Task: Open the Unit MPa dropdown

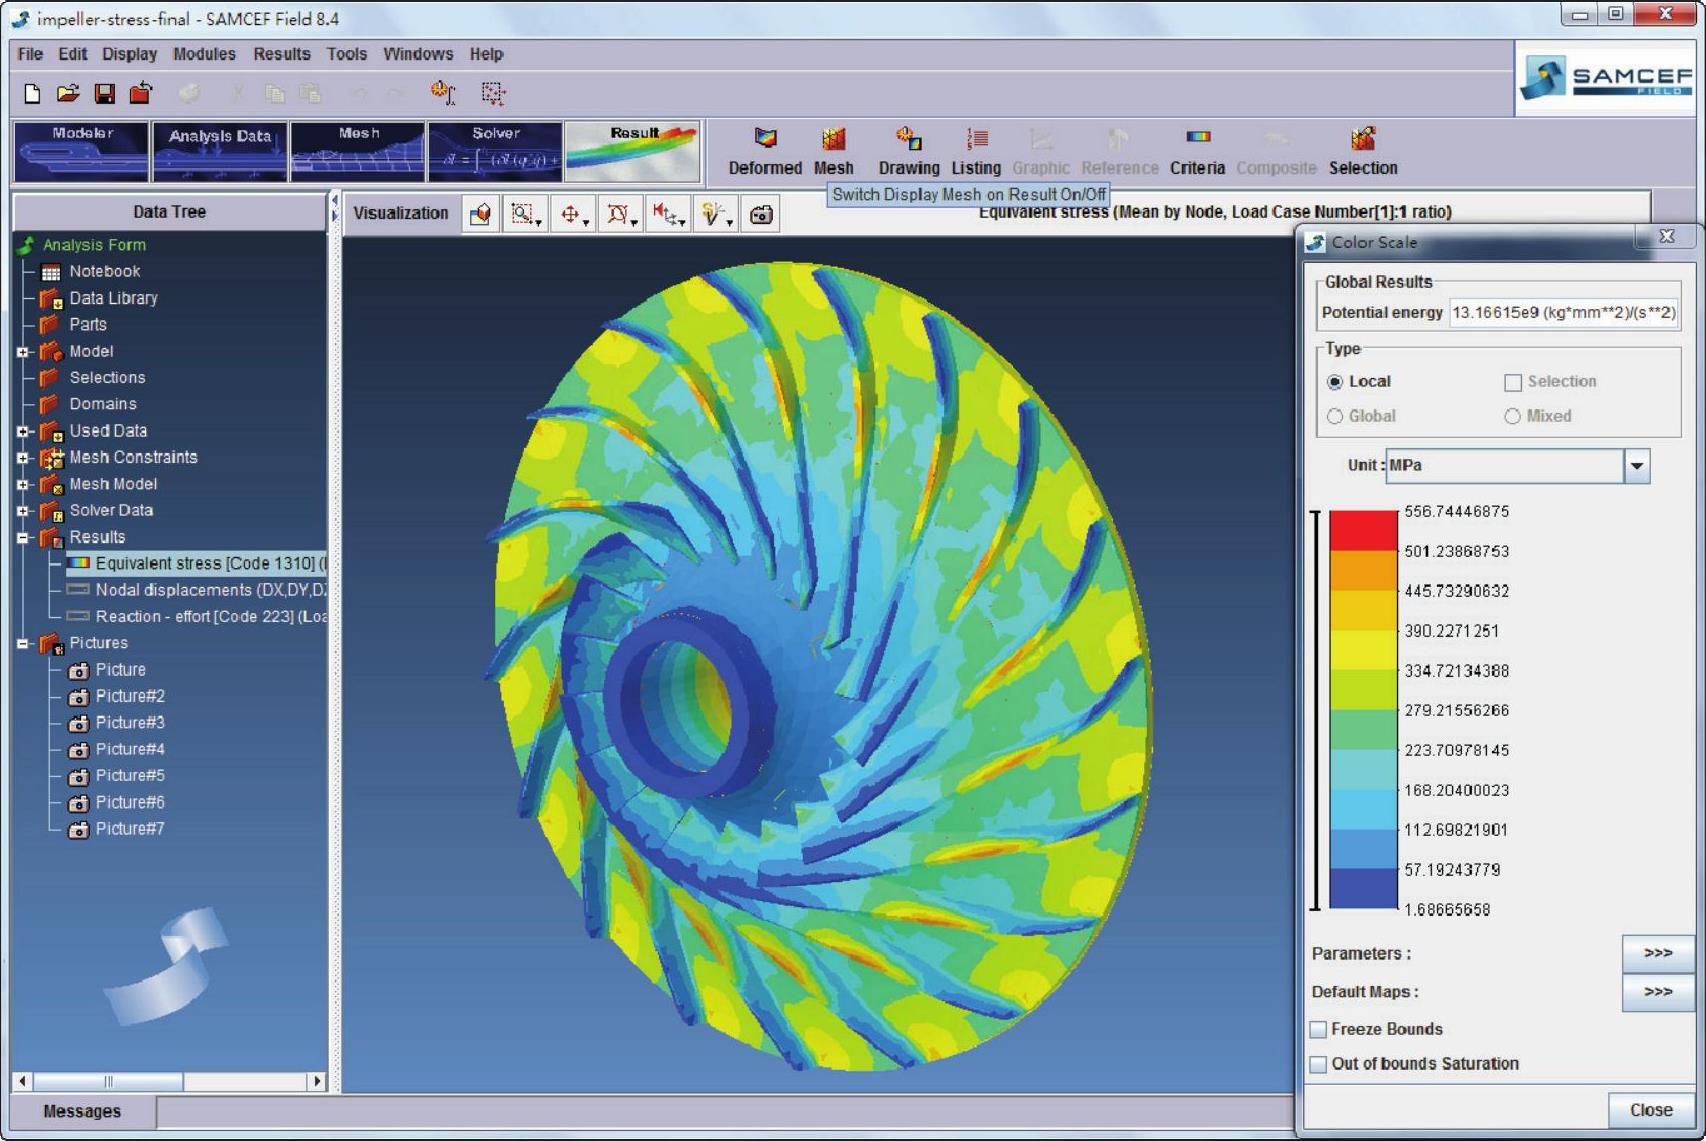Action: 1636,466
